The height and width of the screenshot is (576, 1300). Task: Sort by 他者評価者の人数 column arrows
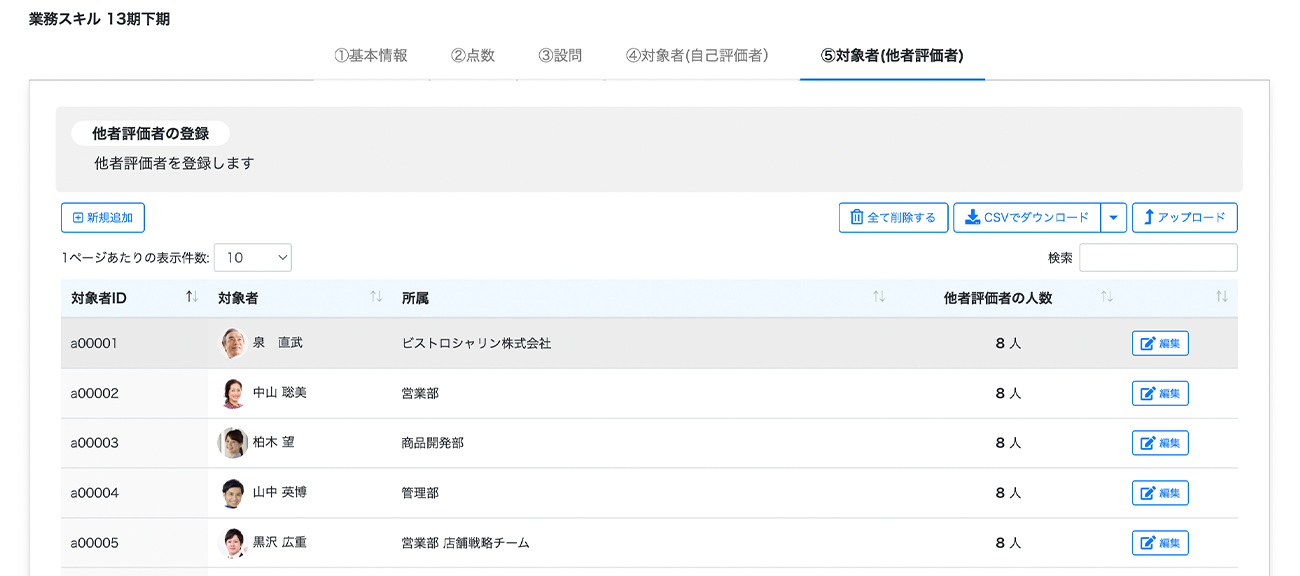pos(1106,297)
